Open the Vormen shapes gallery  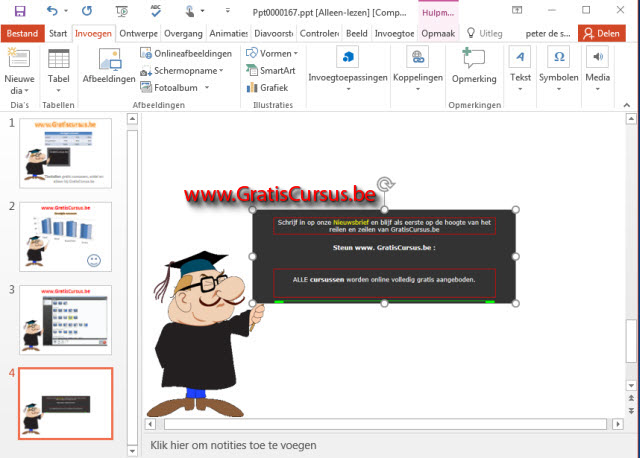pyautogui.click(x=272, y=53)
